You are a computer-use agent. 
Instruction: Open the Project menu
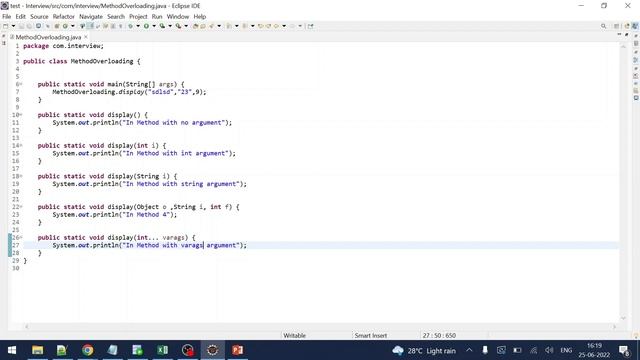pos(138,16)
